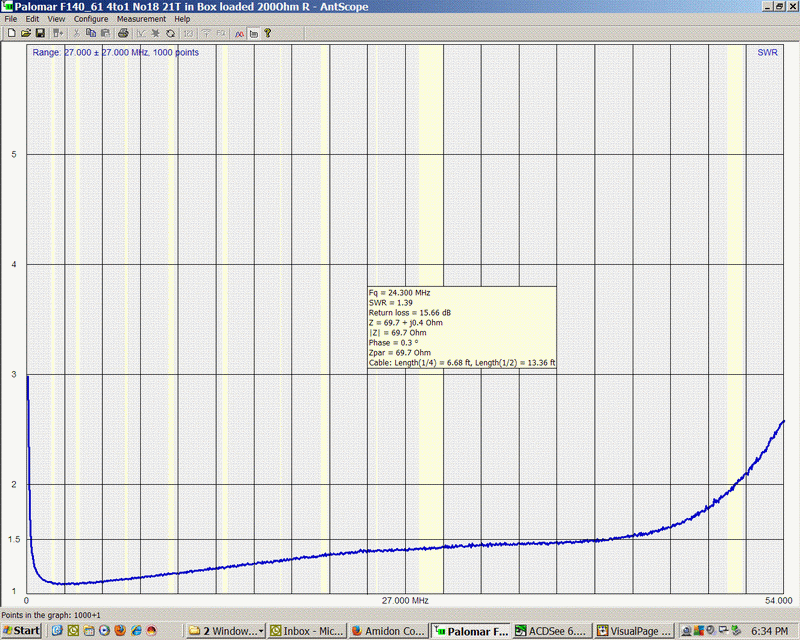The height and width of the screenshot is (640, 800).
Task: Click the Return loss = 15.66 dB line
Action: coord(410,312)
